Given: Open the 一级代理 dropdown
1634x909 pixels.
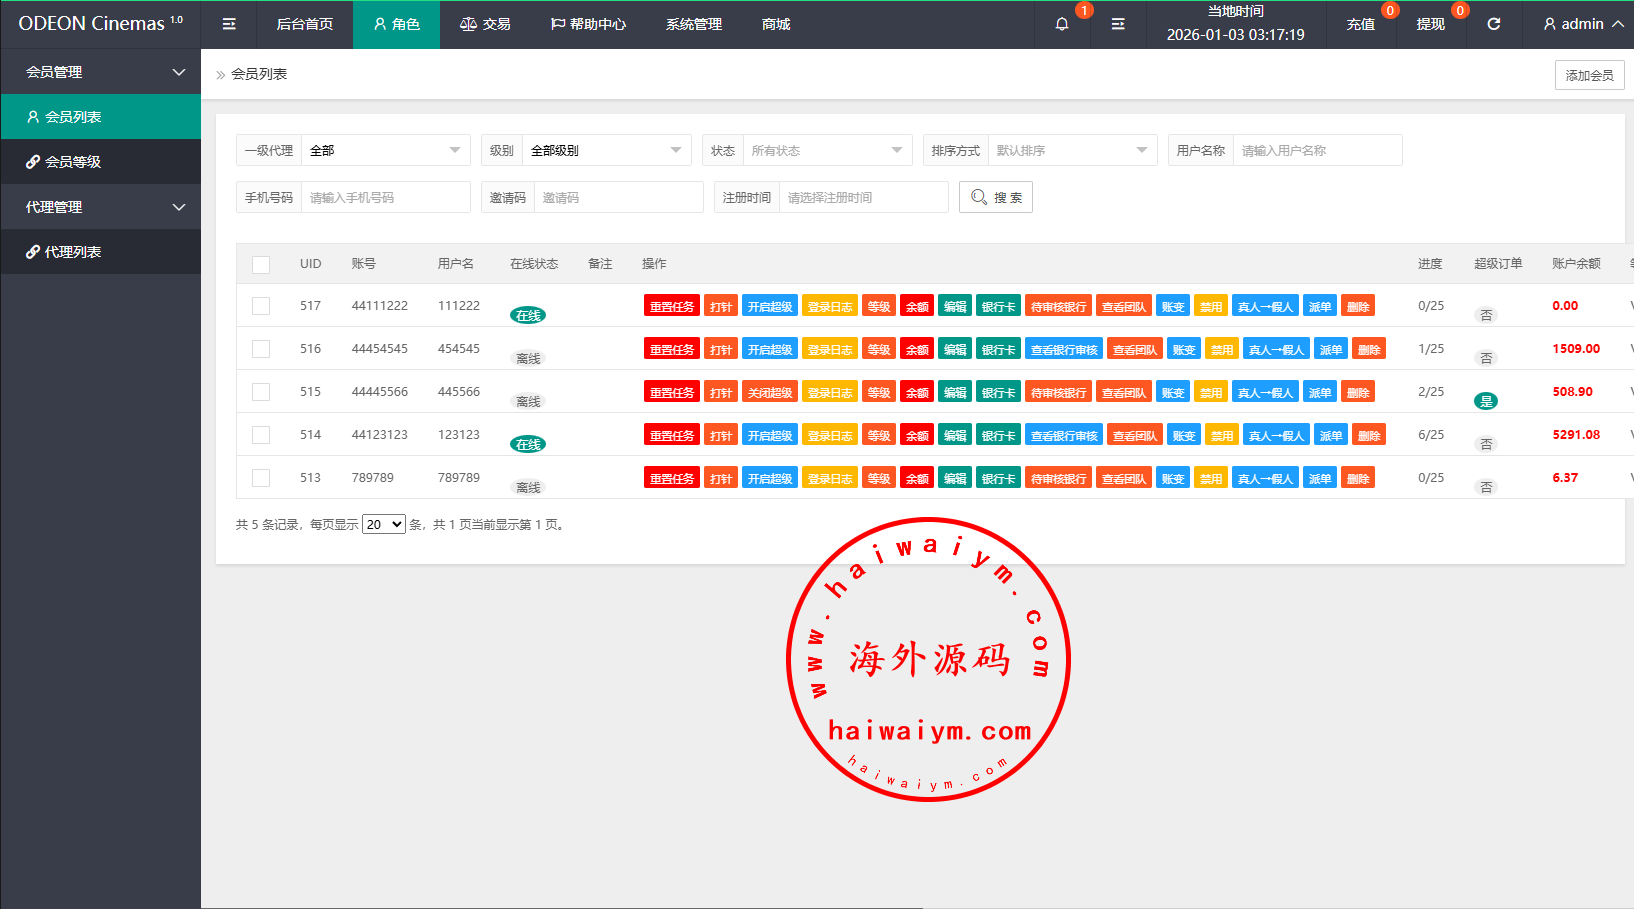Looking at the screenshot, I should tap(385, 151).
